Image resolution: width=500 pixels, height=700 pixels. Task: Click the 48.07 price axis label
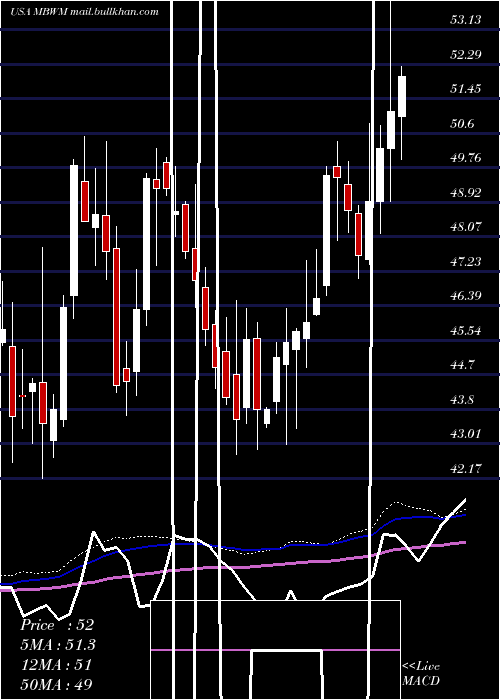[x=466, y=227]
